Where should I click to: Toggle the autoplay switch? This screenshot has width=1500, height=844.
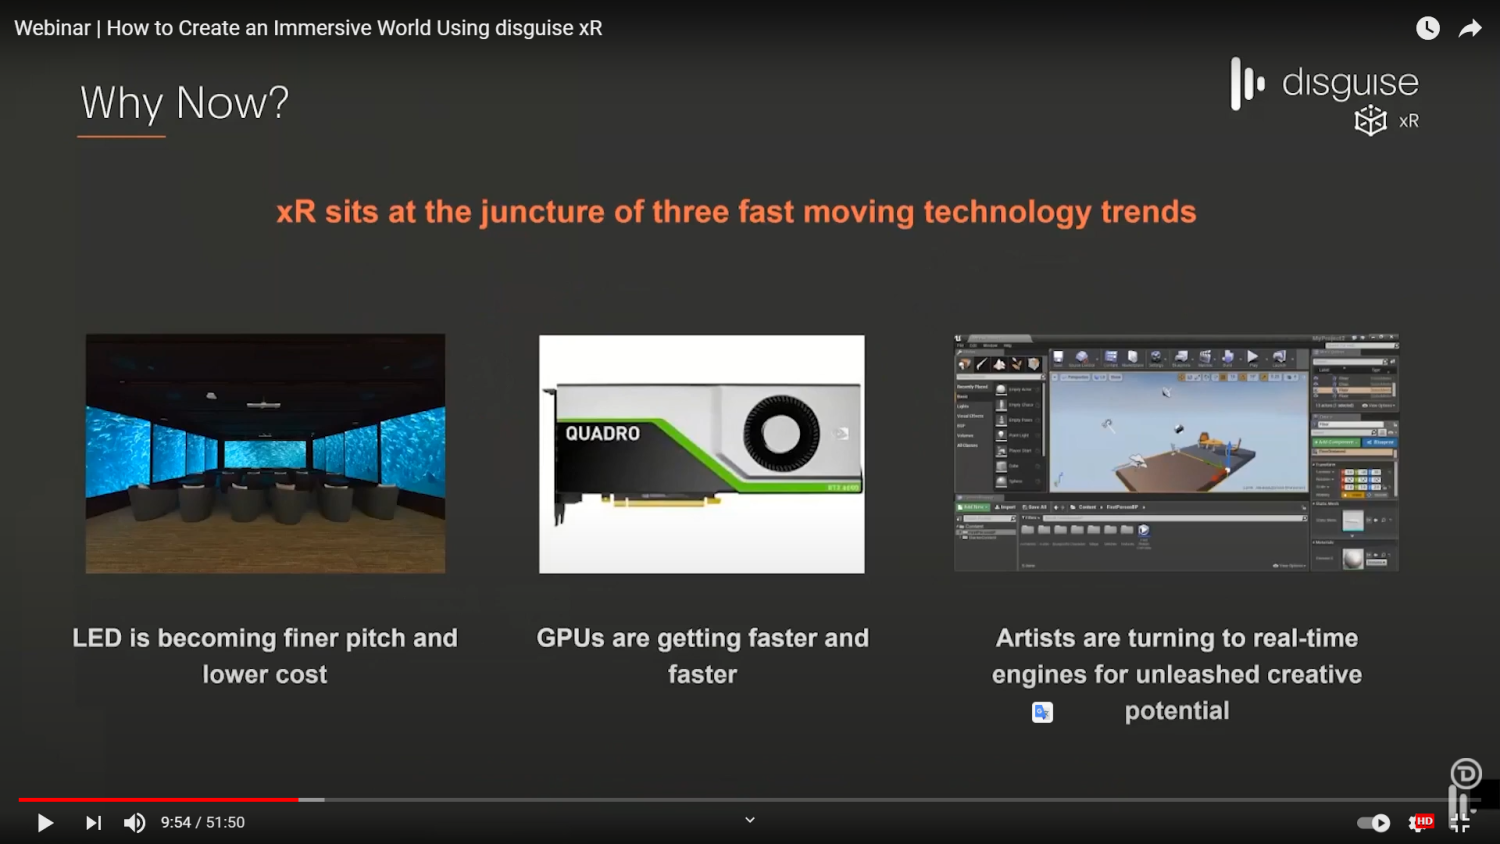tap(1373, 823)
